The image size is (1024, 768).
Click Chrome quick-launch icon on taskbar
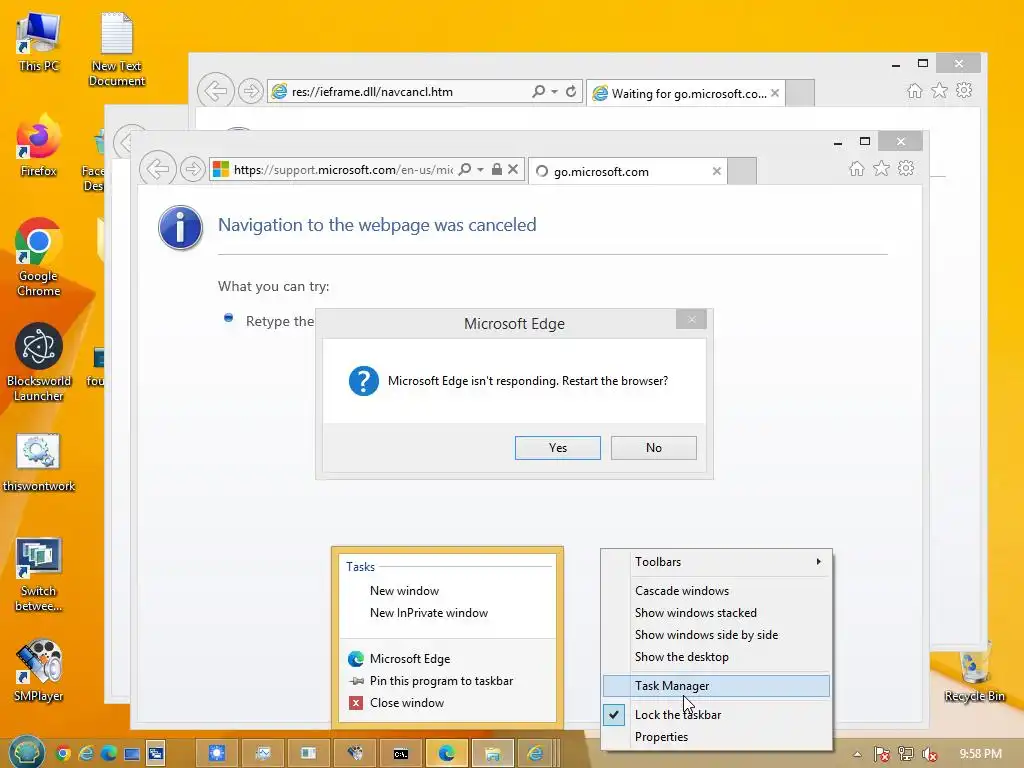pos(63,754)
